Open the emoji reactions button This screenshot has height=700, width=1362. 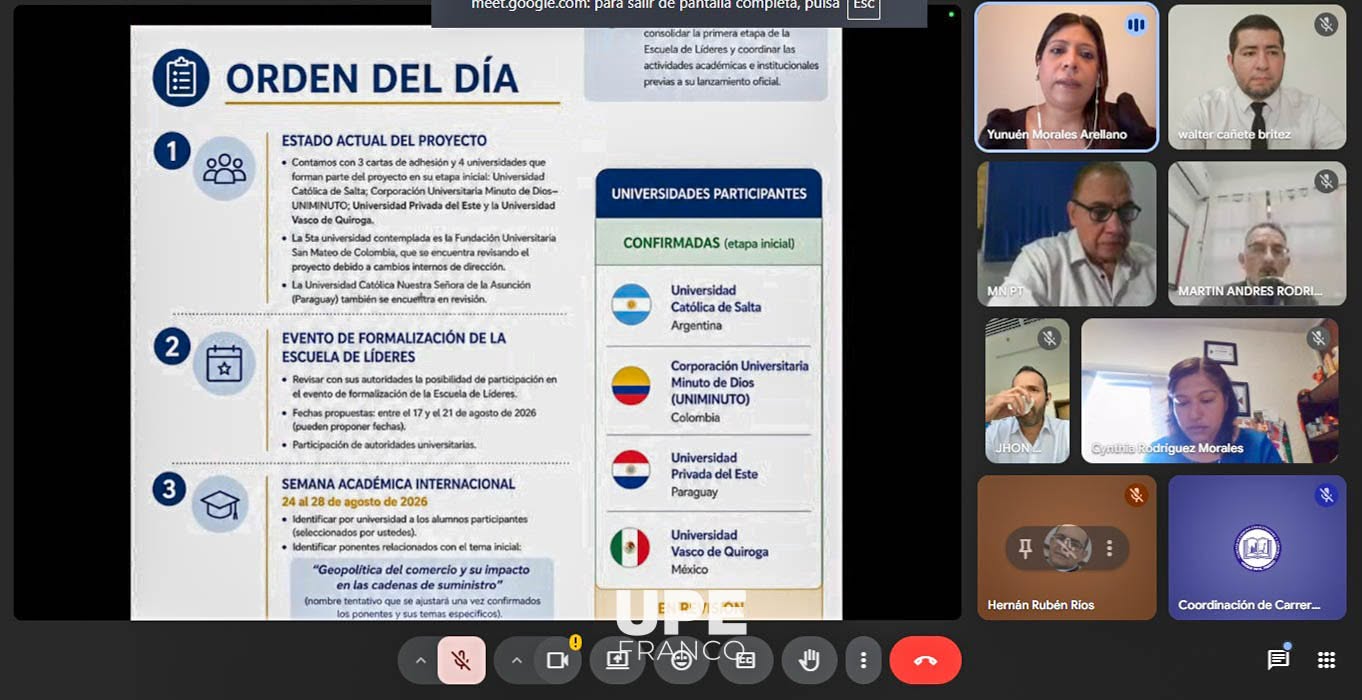click(682, 660)
